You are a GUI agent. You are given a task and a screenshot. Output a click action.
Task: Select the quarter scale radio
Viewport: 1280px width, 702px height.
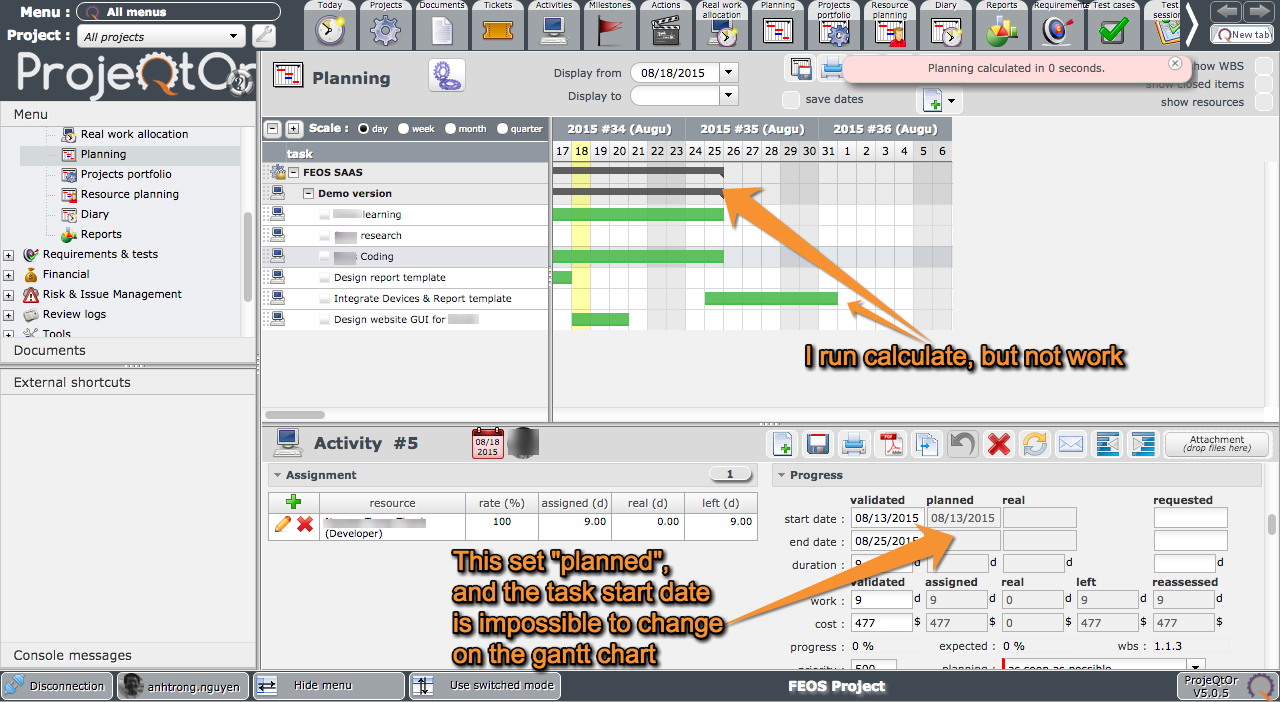click(x=503, y=128)
